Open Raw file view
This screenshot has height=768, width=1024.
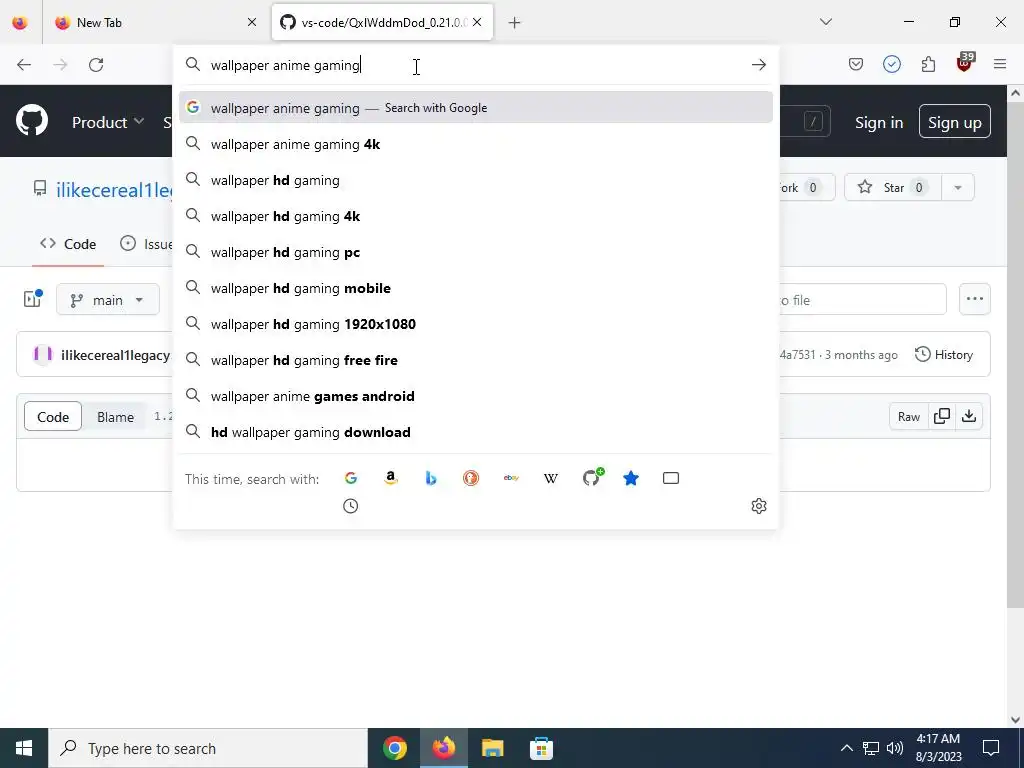point(908,417)
